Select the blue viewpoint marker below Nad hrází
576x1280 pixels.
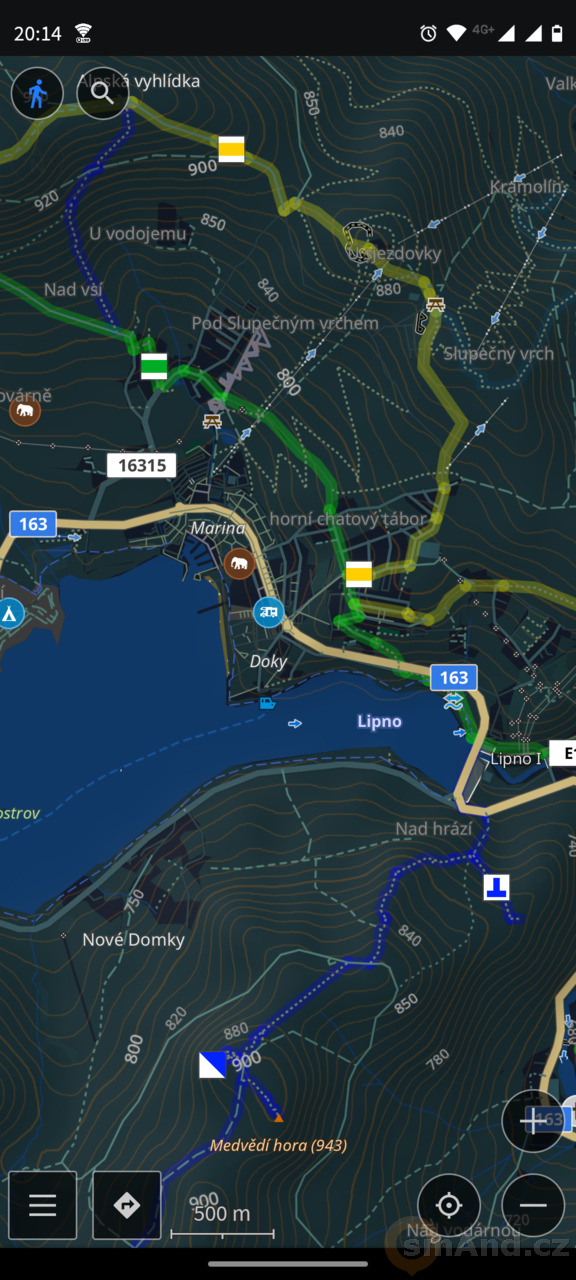[496, 887]
